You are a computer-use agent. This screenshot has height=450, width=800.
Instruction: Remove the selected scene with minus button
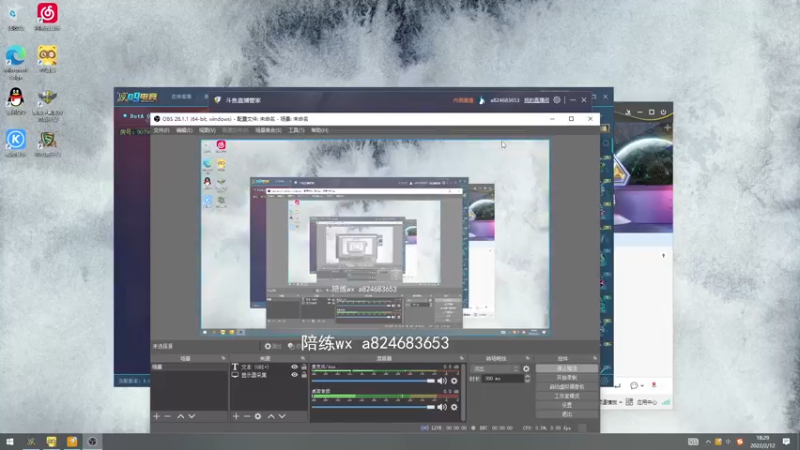167,416
